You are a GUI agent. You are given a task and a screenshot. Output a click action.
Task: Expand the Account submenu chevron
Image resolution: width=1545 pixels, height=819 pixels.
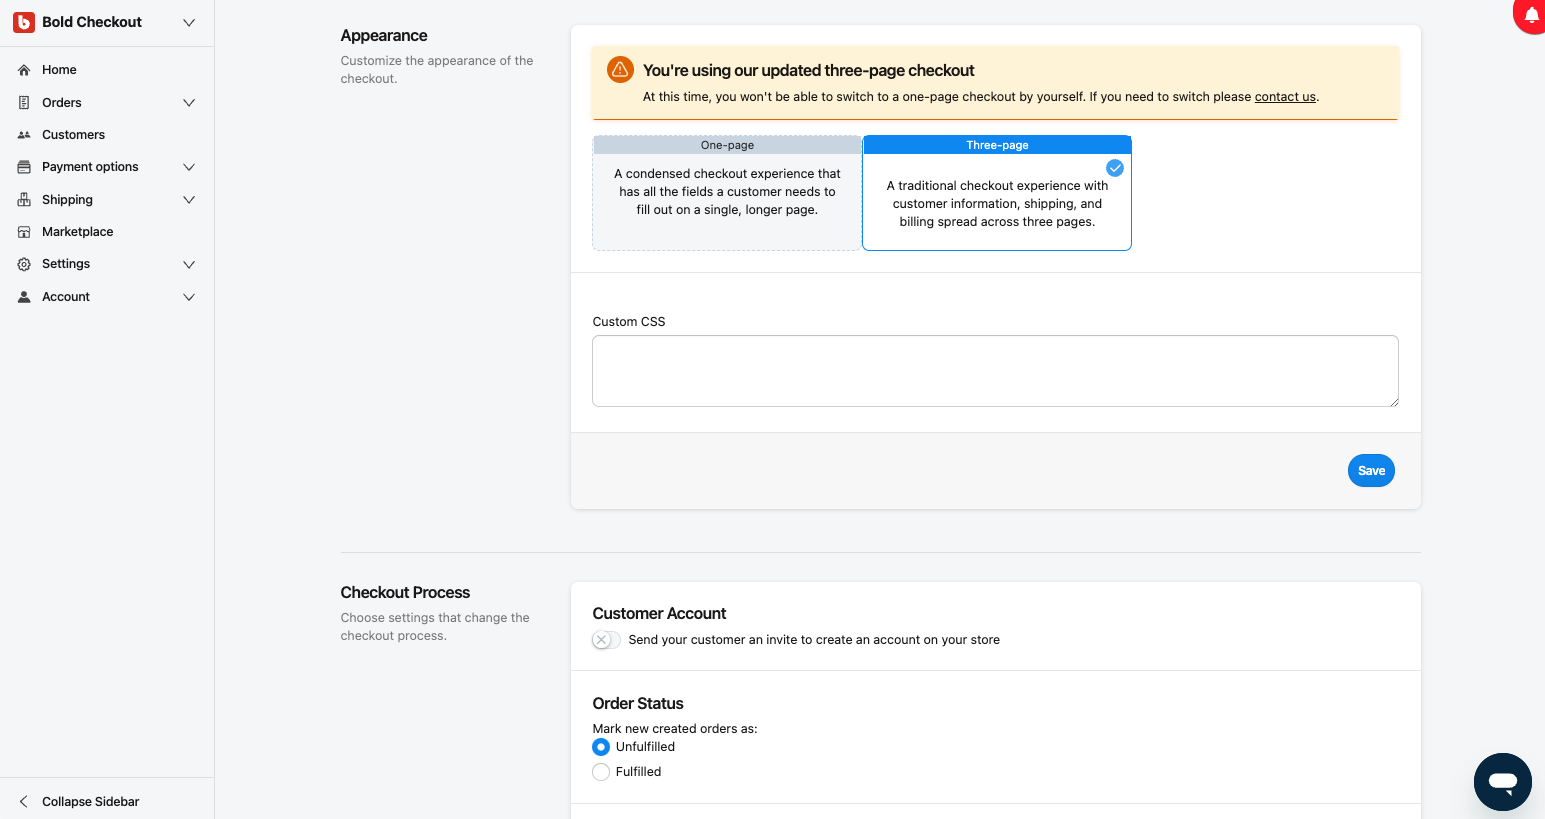(x=189, y=297)
